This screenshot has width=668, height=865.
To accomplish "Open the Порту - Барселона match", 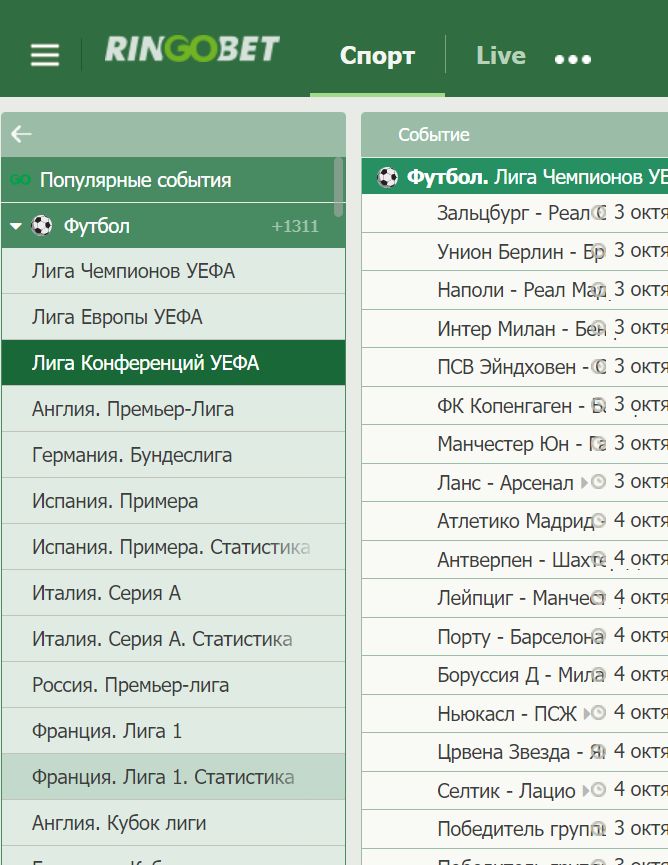I will 521,637.
